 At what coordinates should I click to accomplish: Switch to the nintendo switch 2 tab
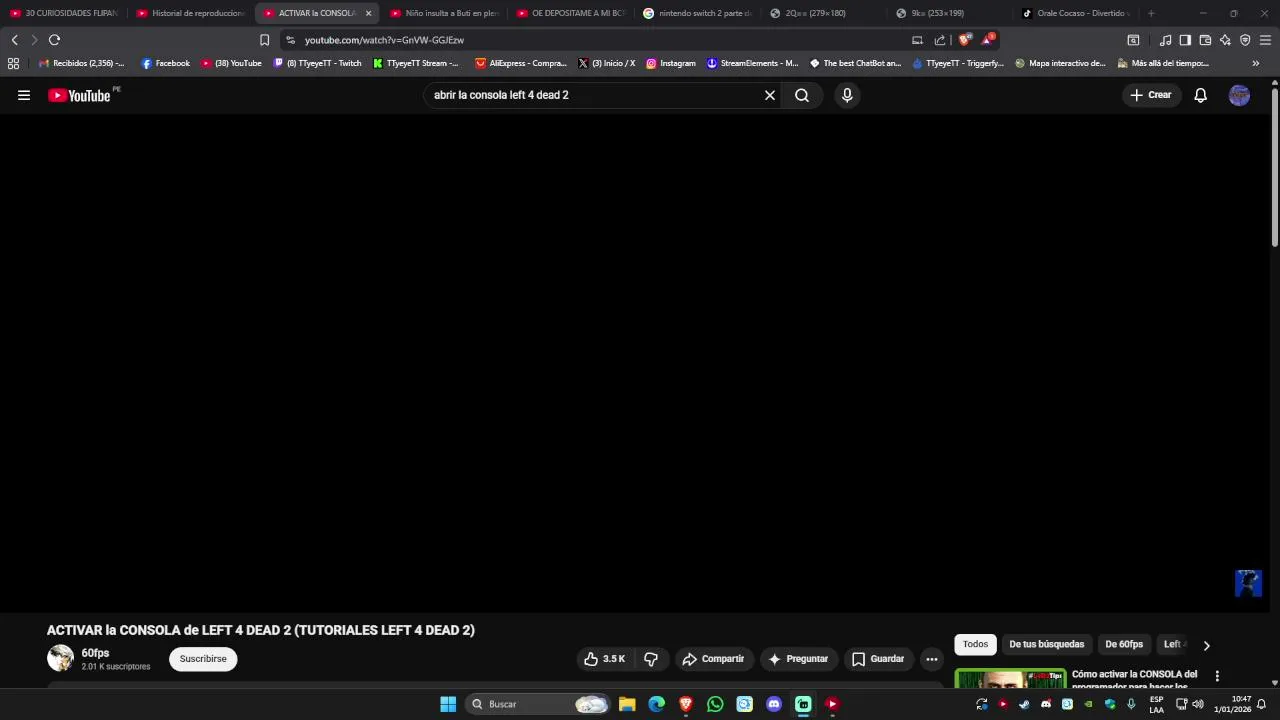pyautogui.click(x=698, y=13)
